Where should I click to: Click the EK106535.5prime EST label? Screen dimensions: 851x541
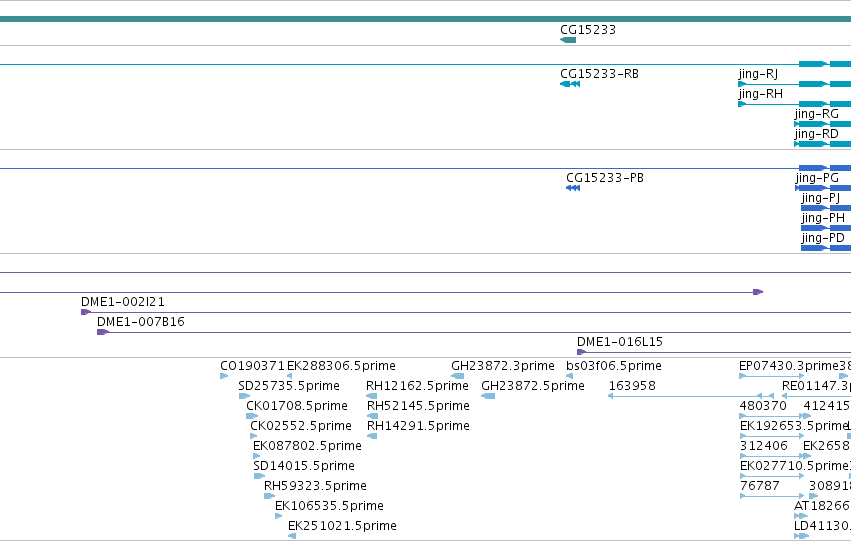click(x=329, y=506)
